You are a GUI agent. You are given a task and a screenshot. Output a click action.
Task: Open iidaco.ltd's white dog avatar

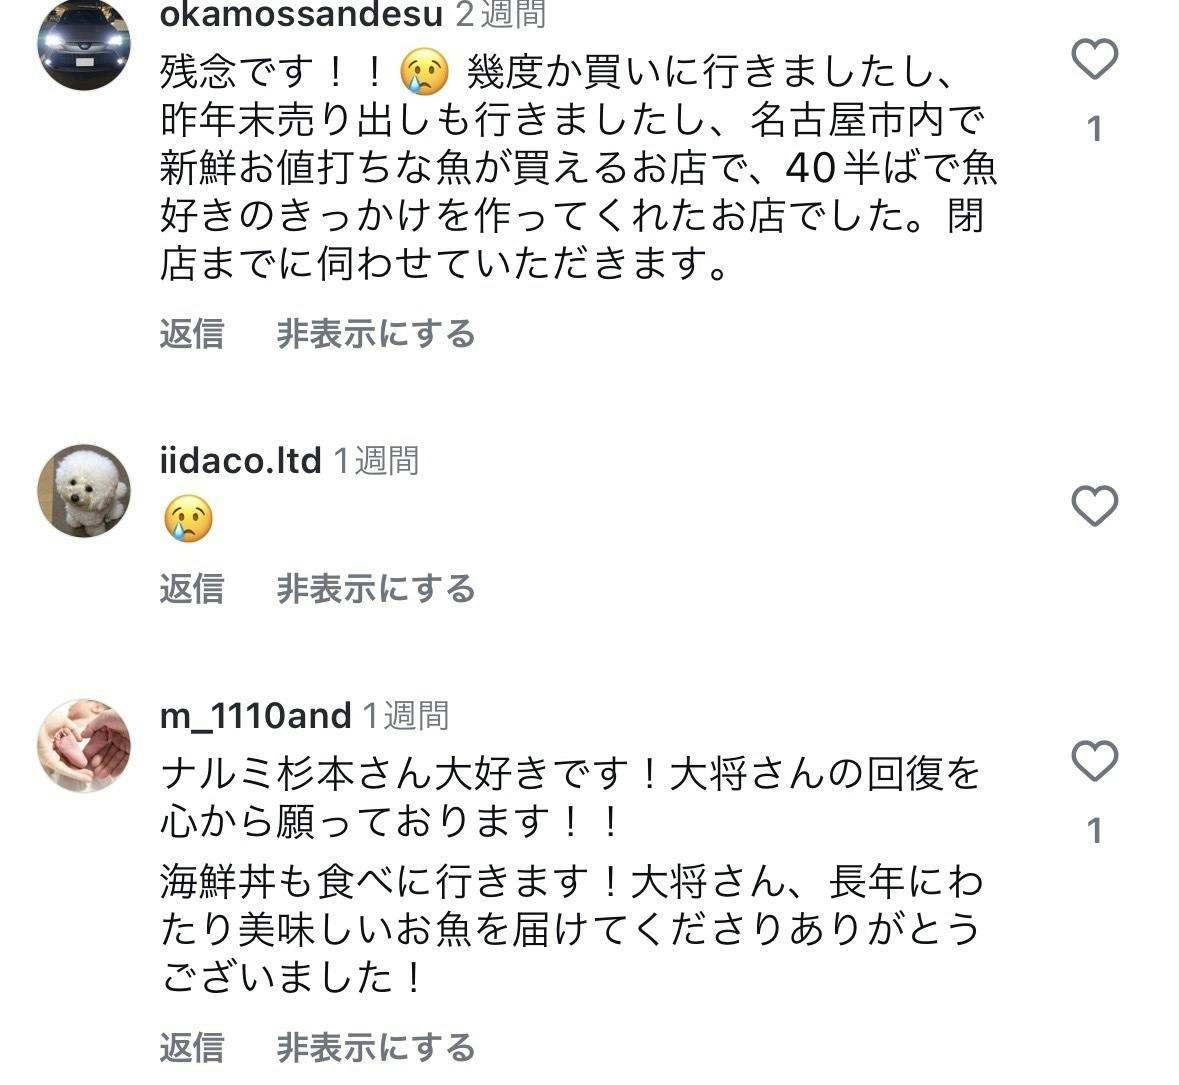[x=84, y=491]
